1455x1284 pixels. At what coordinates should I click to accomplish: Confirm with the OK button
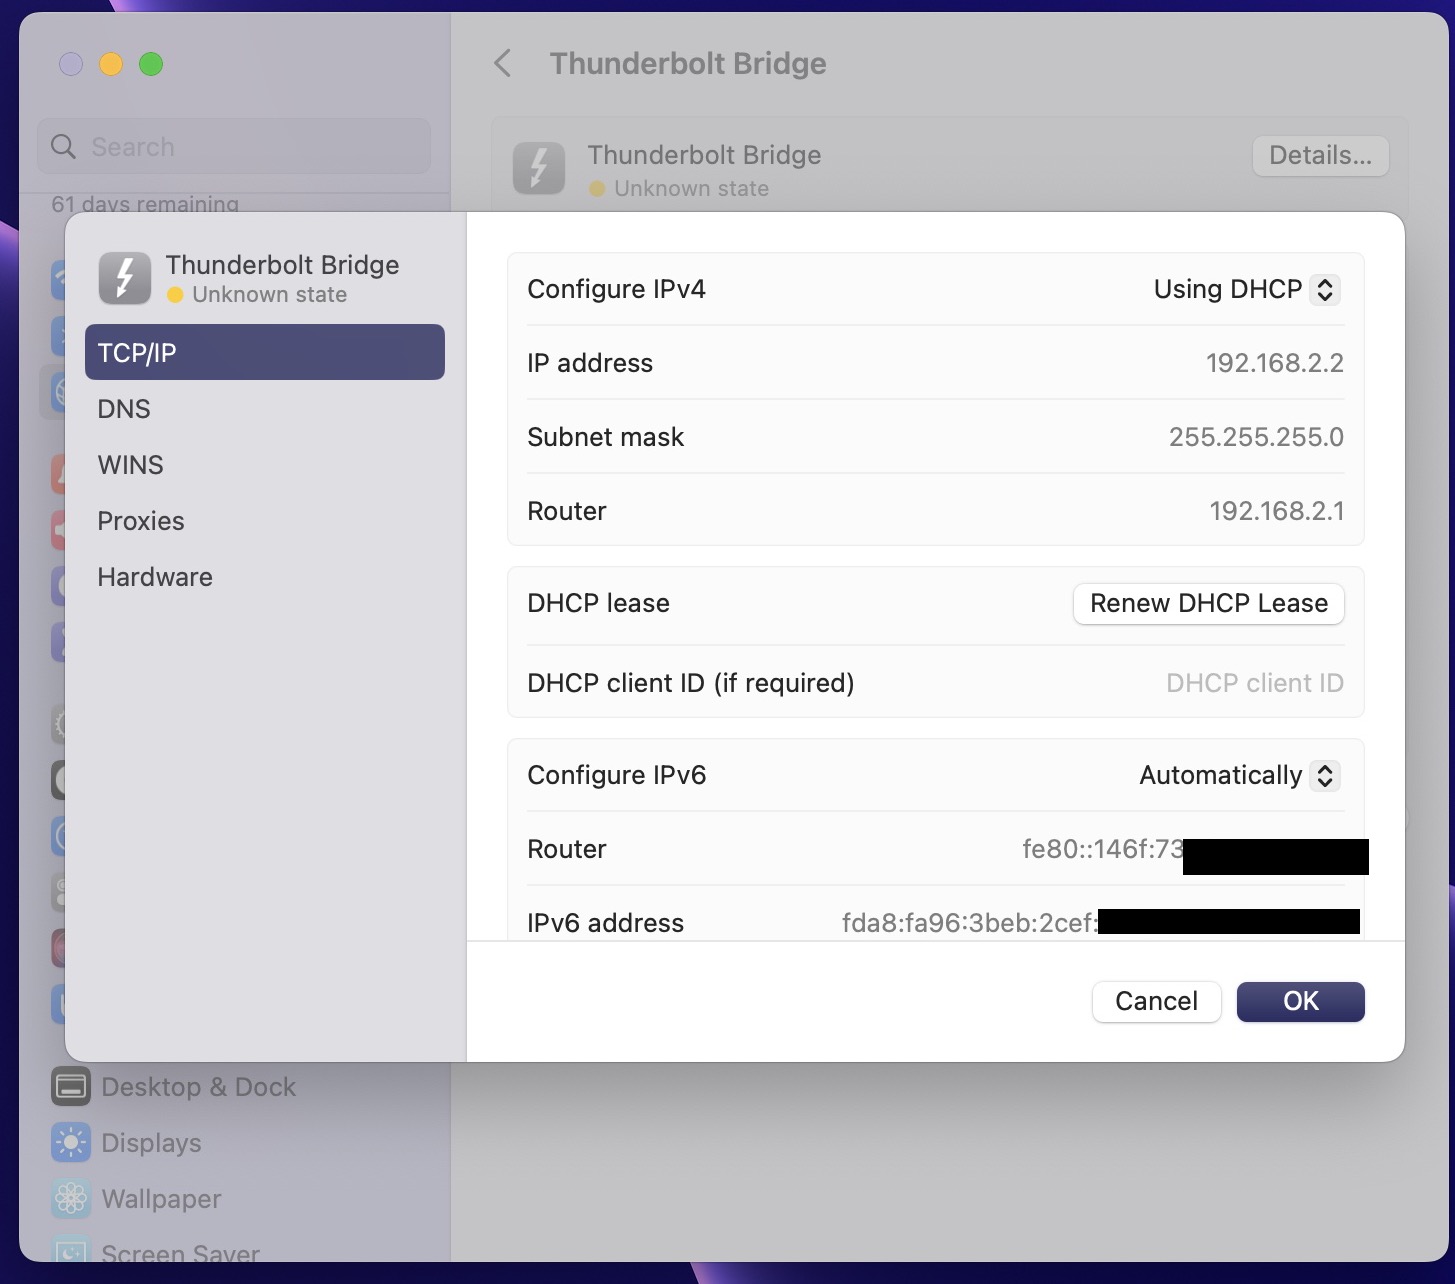pos(1300,1001)
